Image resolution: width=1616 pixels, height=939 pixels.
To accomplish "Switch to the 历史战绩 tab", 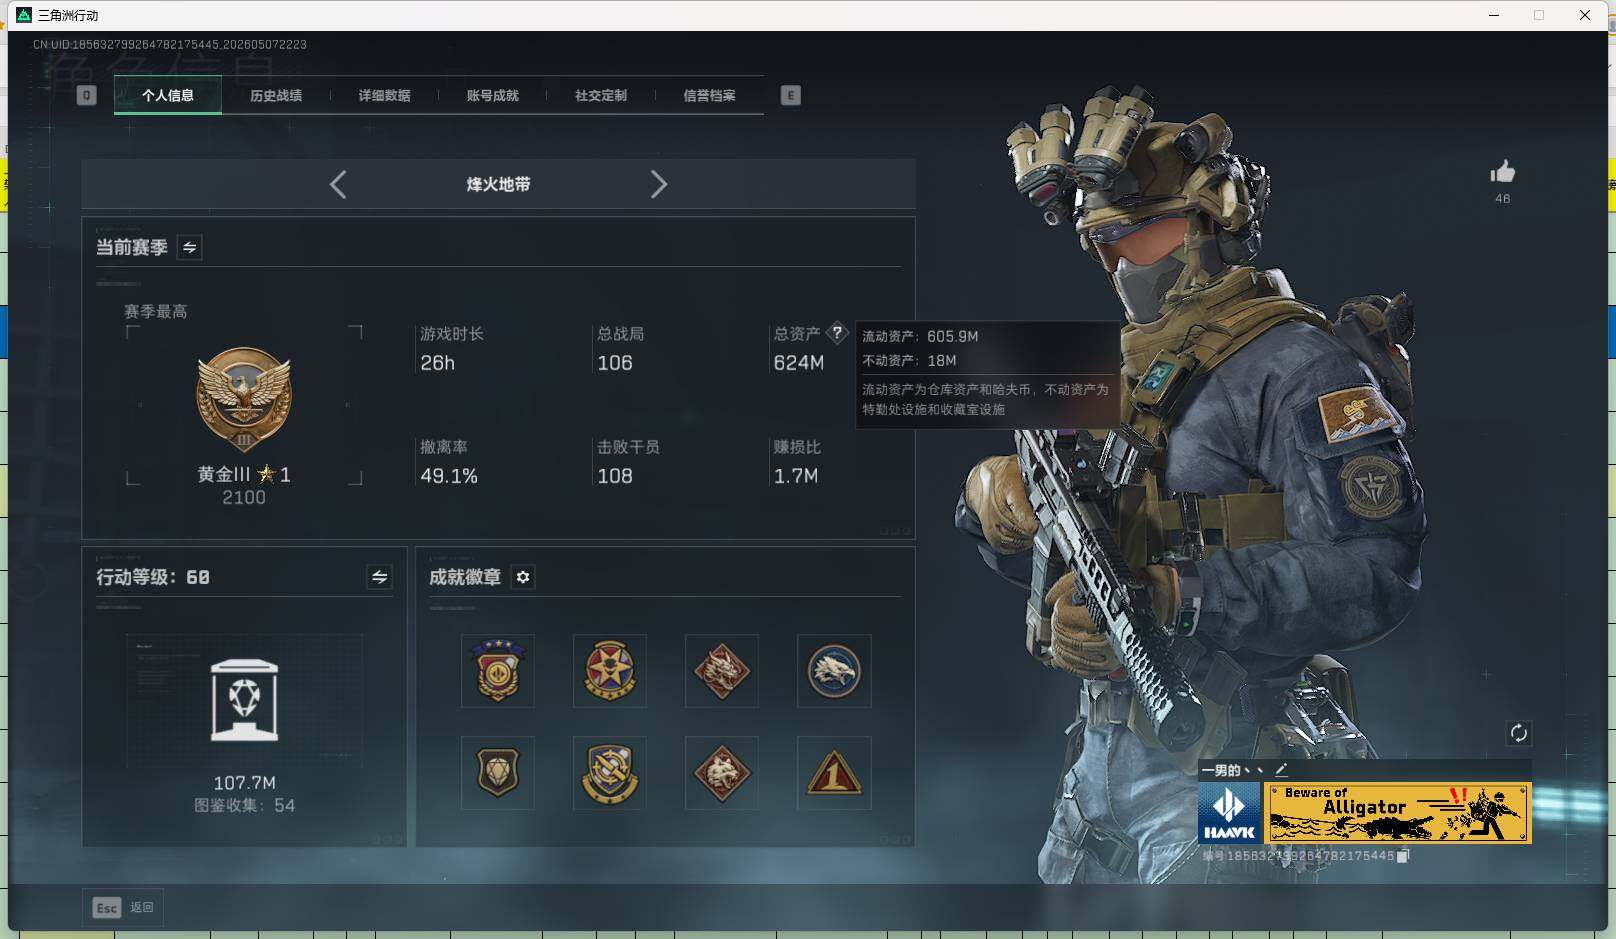I will (276, 96).
